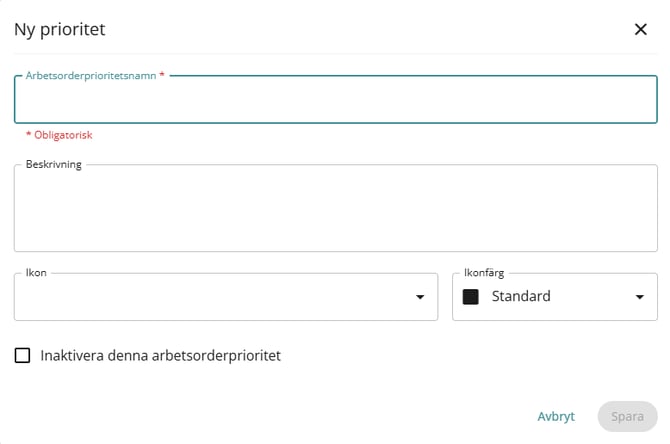The image size is (670, 444).
Task: Click the Arbetsorderprioritetsnamn field label
Action: 91,76
